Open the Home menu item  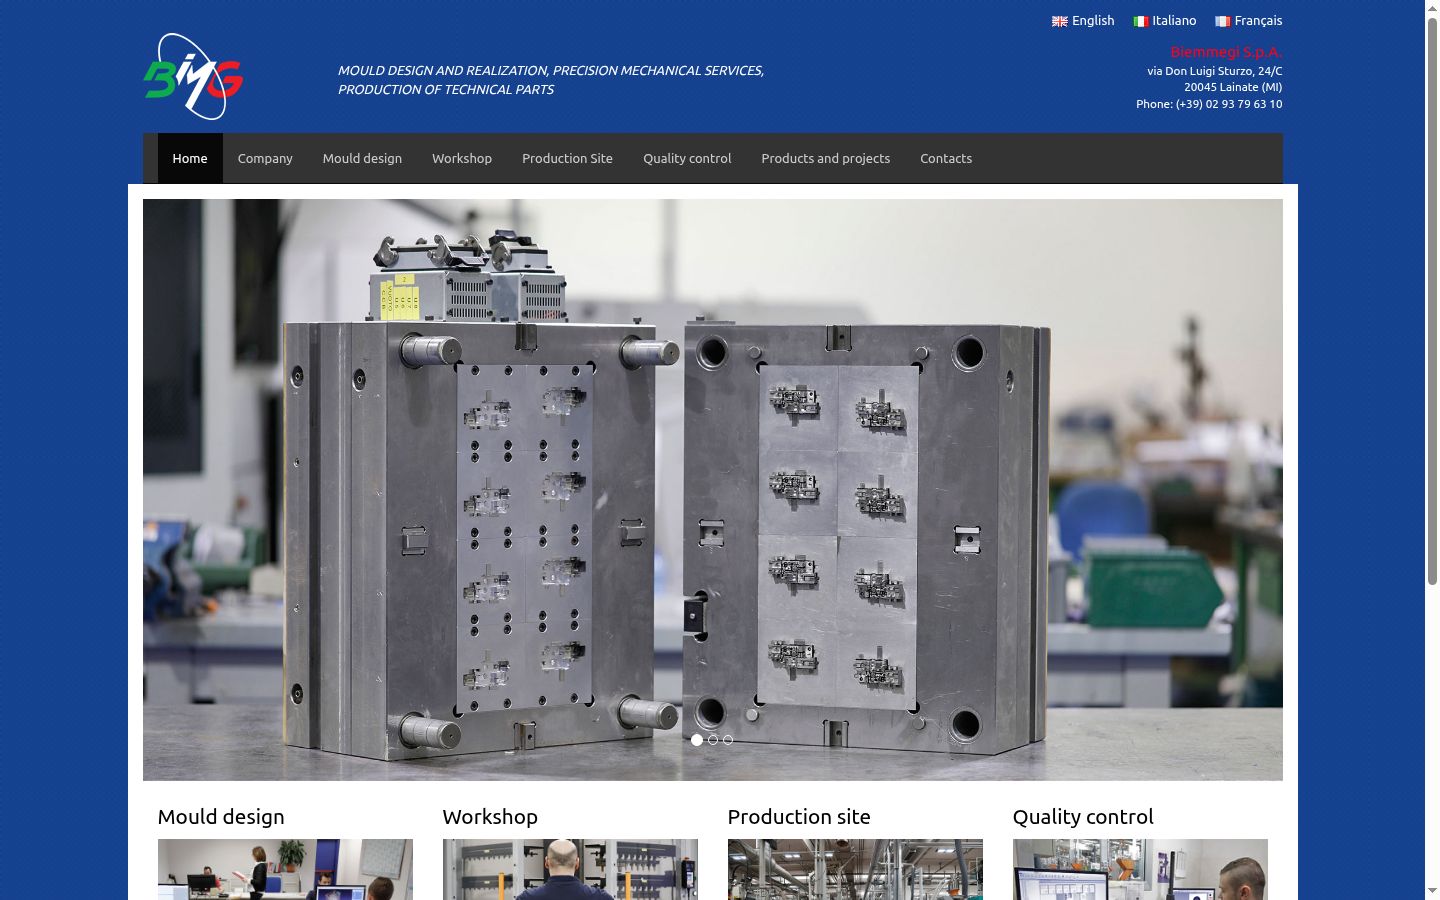(x=190, y=158)
